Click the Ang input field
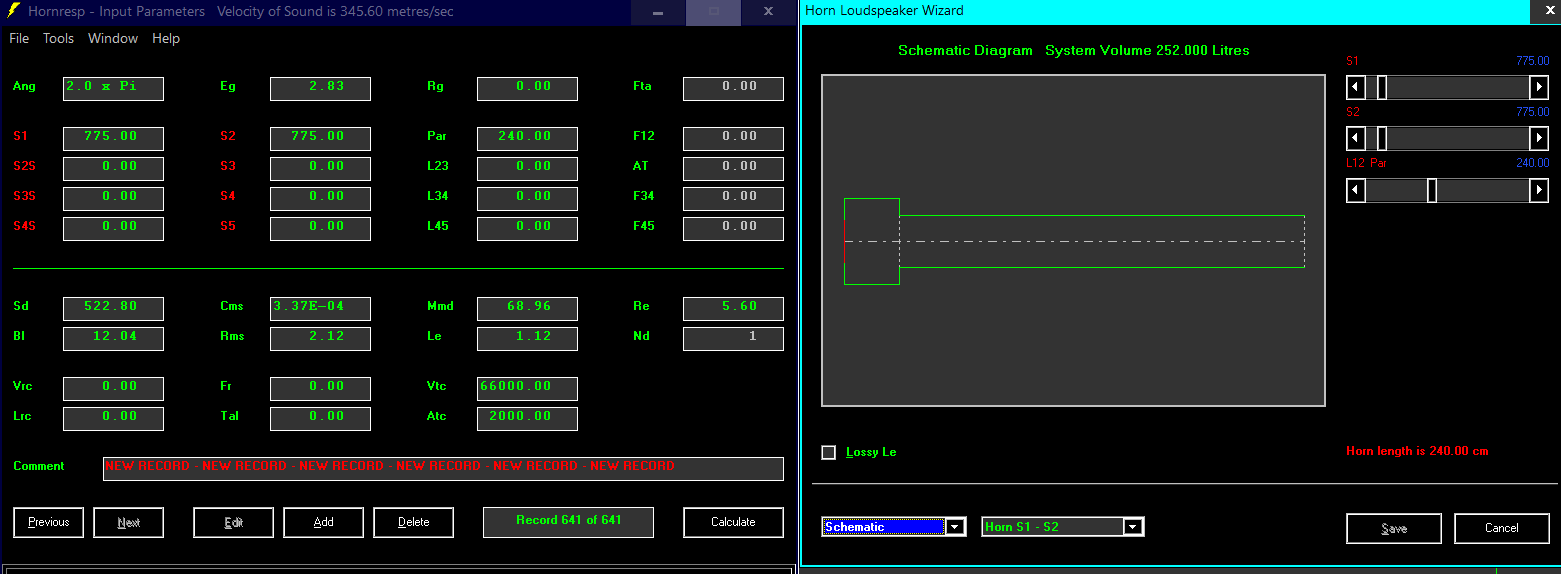 tap(113, 88)
